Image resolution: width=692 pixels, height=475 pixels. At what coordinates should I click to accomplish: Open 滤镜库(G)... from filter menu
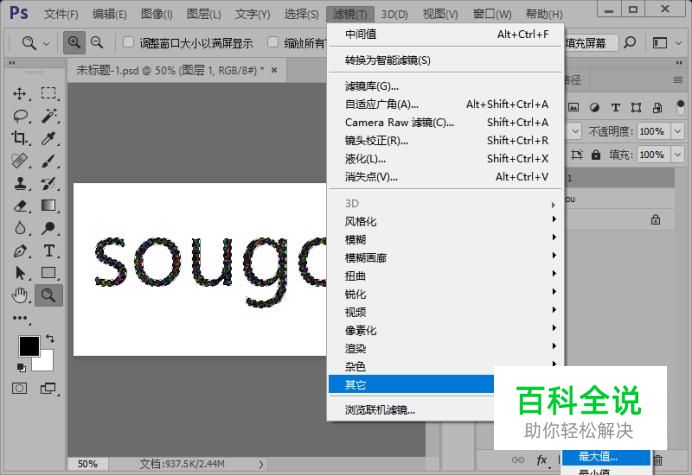point(445,86)
